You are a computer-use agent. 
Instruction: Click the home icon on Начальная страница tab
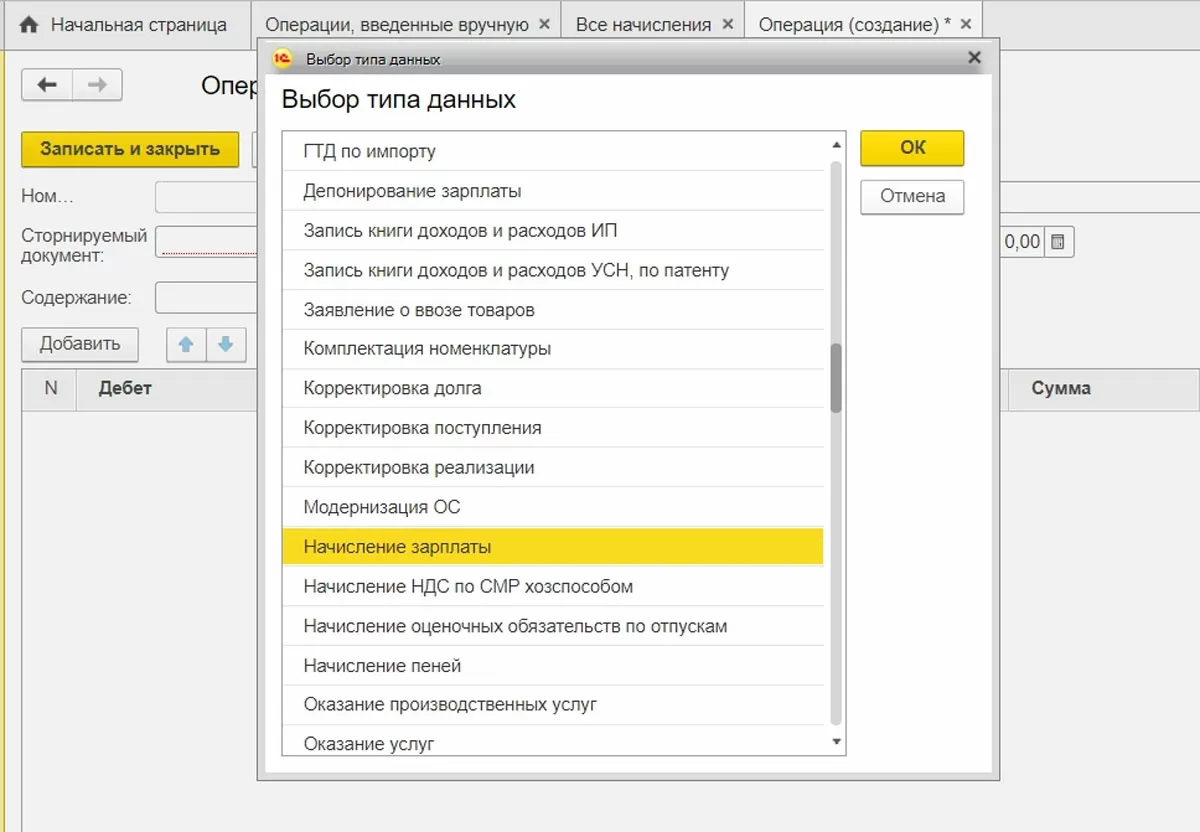(x=28, y=25)
